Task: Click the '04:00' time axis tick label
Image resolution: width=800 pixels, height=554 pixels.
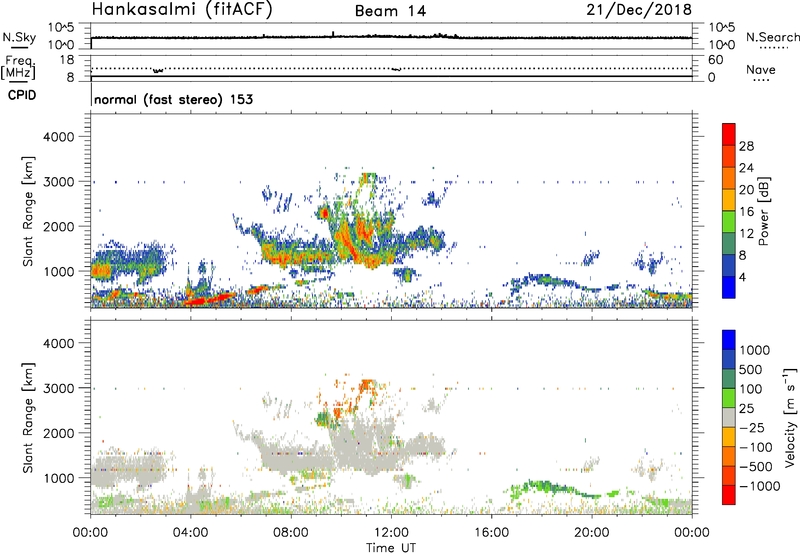Action: point(190,533)
